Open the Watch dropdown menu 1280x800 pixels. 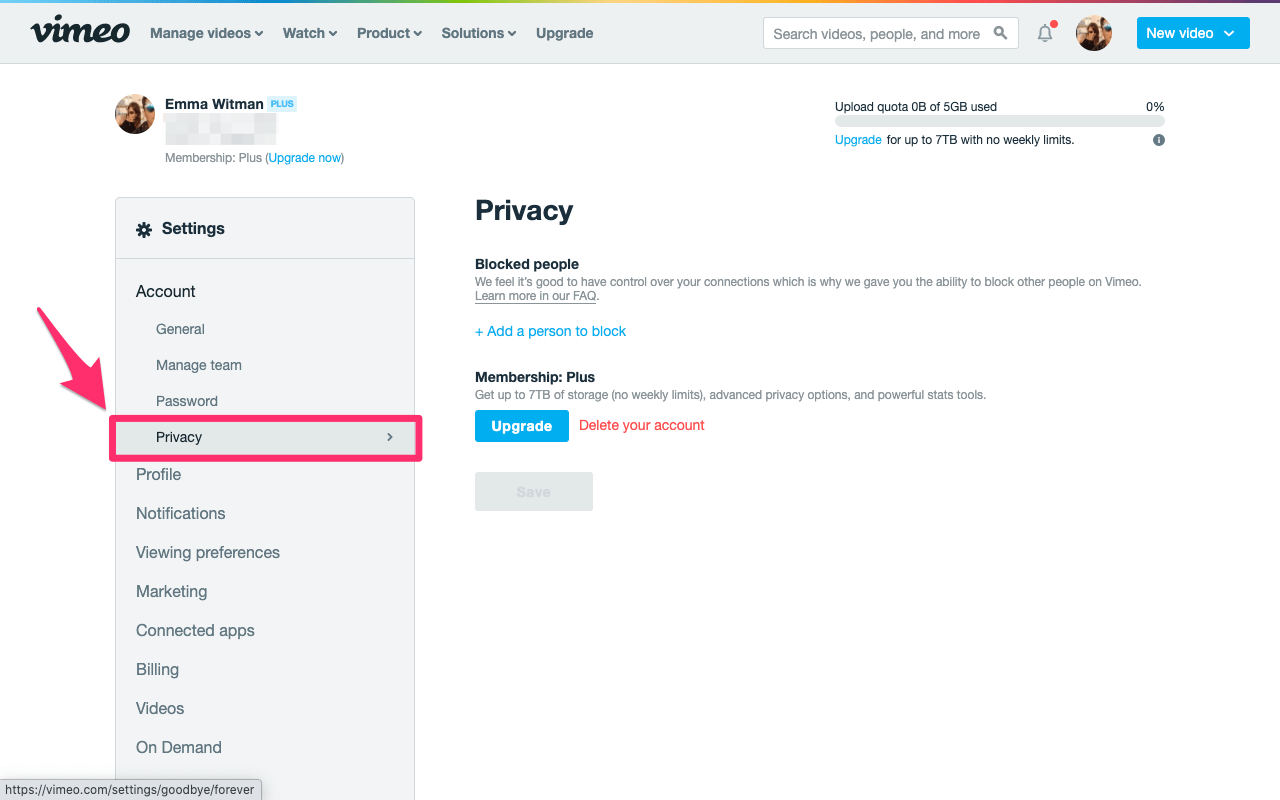click(309, 33)
